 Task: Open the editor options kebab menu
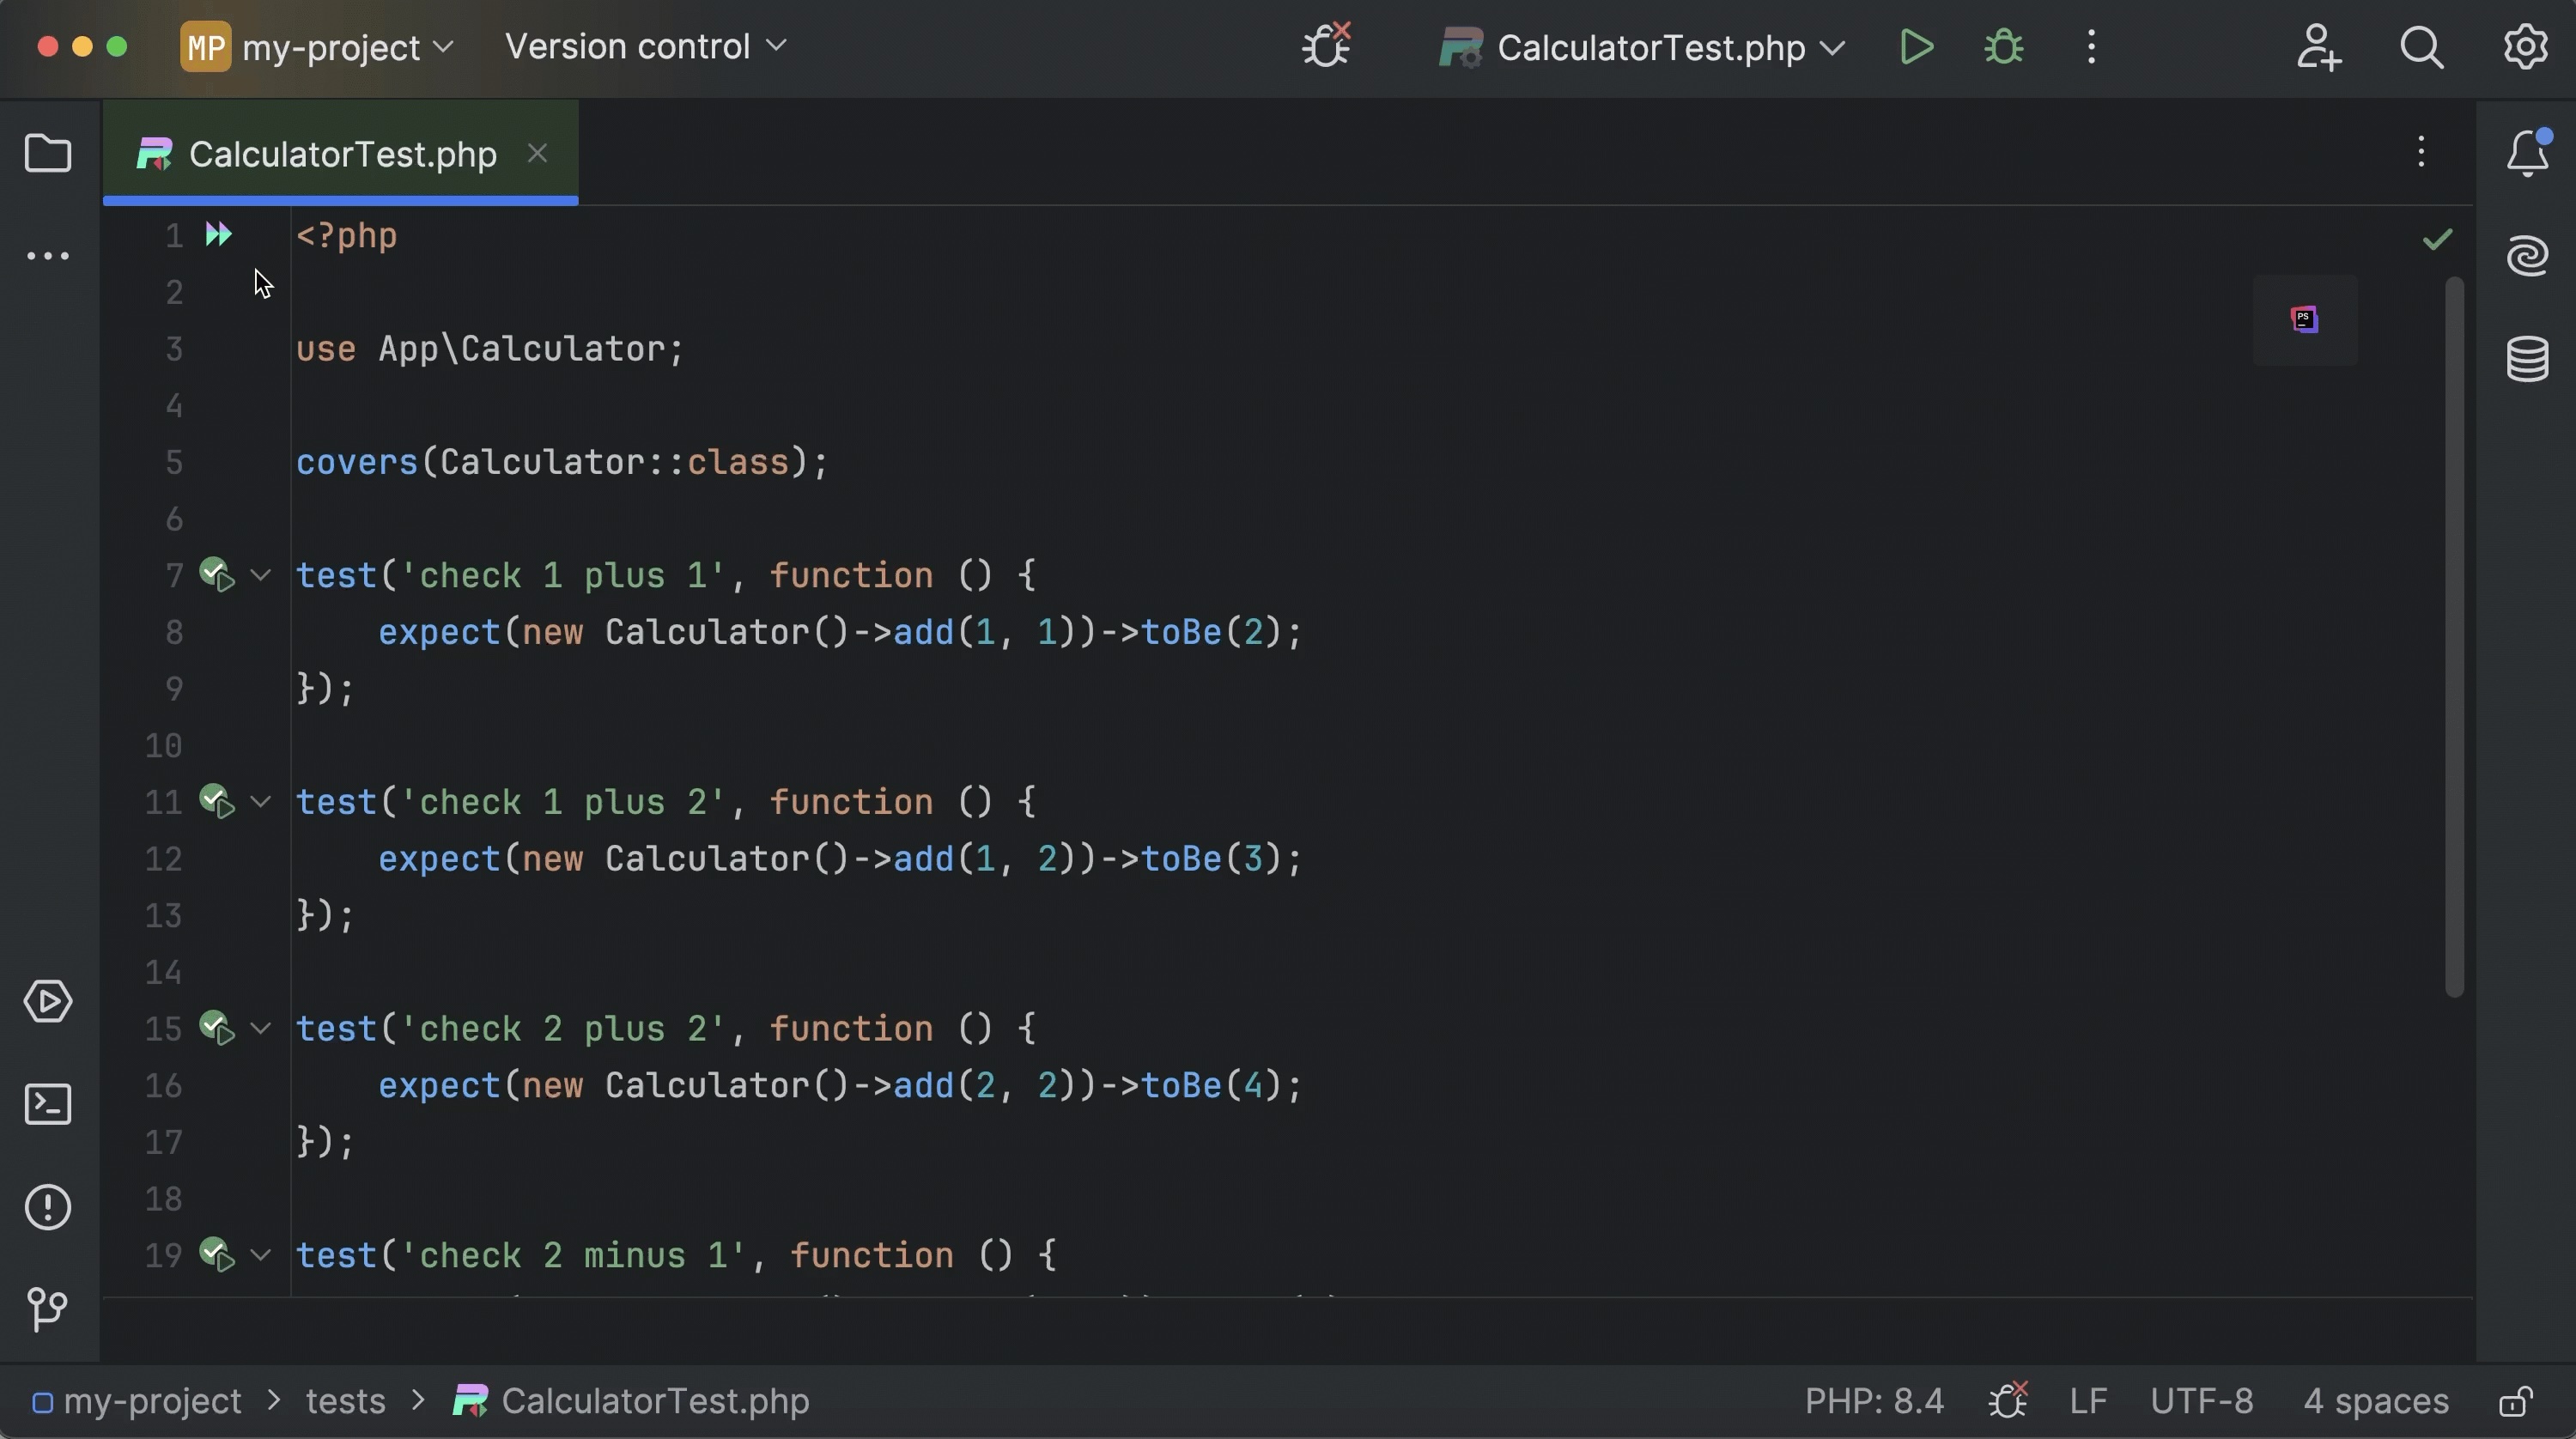2421,151
